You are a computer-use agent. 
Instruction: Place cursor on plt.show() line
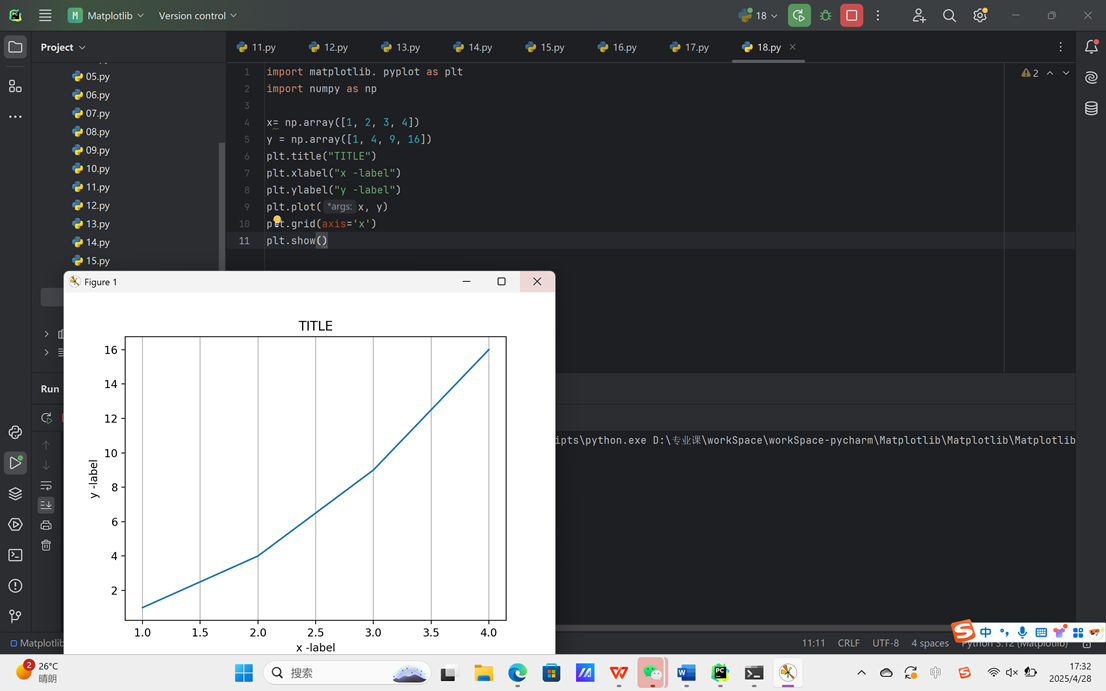(x=297, y=240)
